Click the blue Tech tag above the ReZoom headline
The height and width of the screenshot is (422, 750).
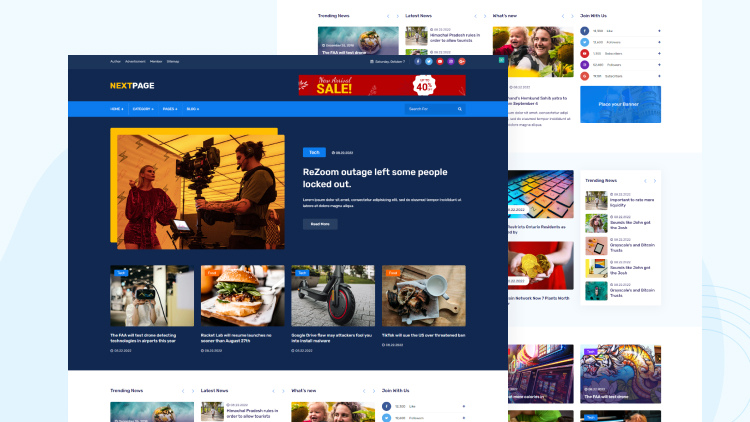314,152
